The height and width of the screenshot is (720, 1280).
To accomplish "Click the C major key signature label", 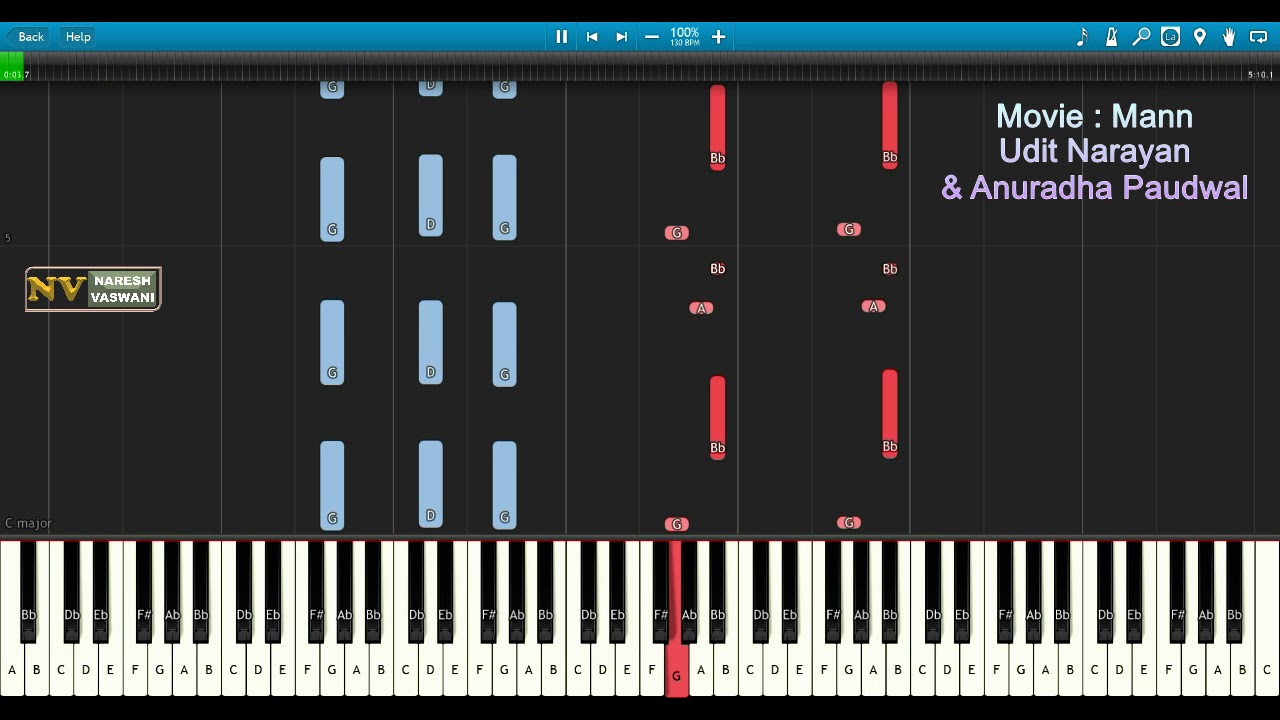I will tap(28, 523).
